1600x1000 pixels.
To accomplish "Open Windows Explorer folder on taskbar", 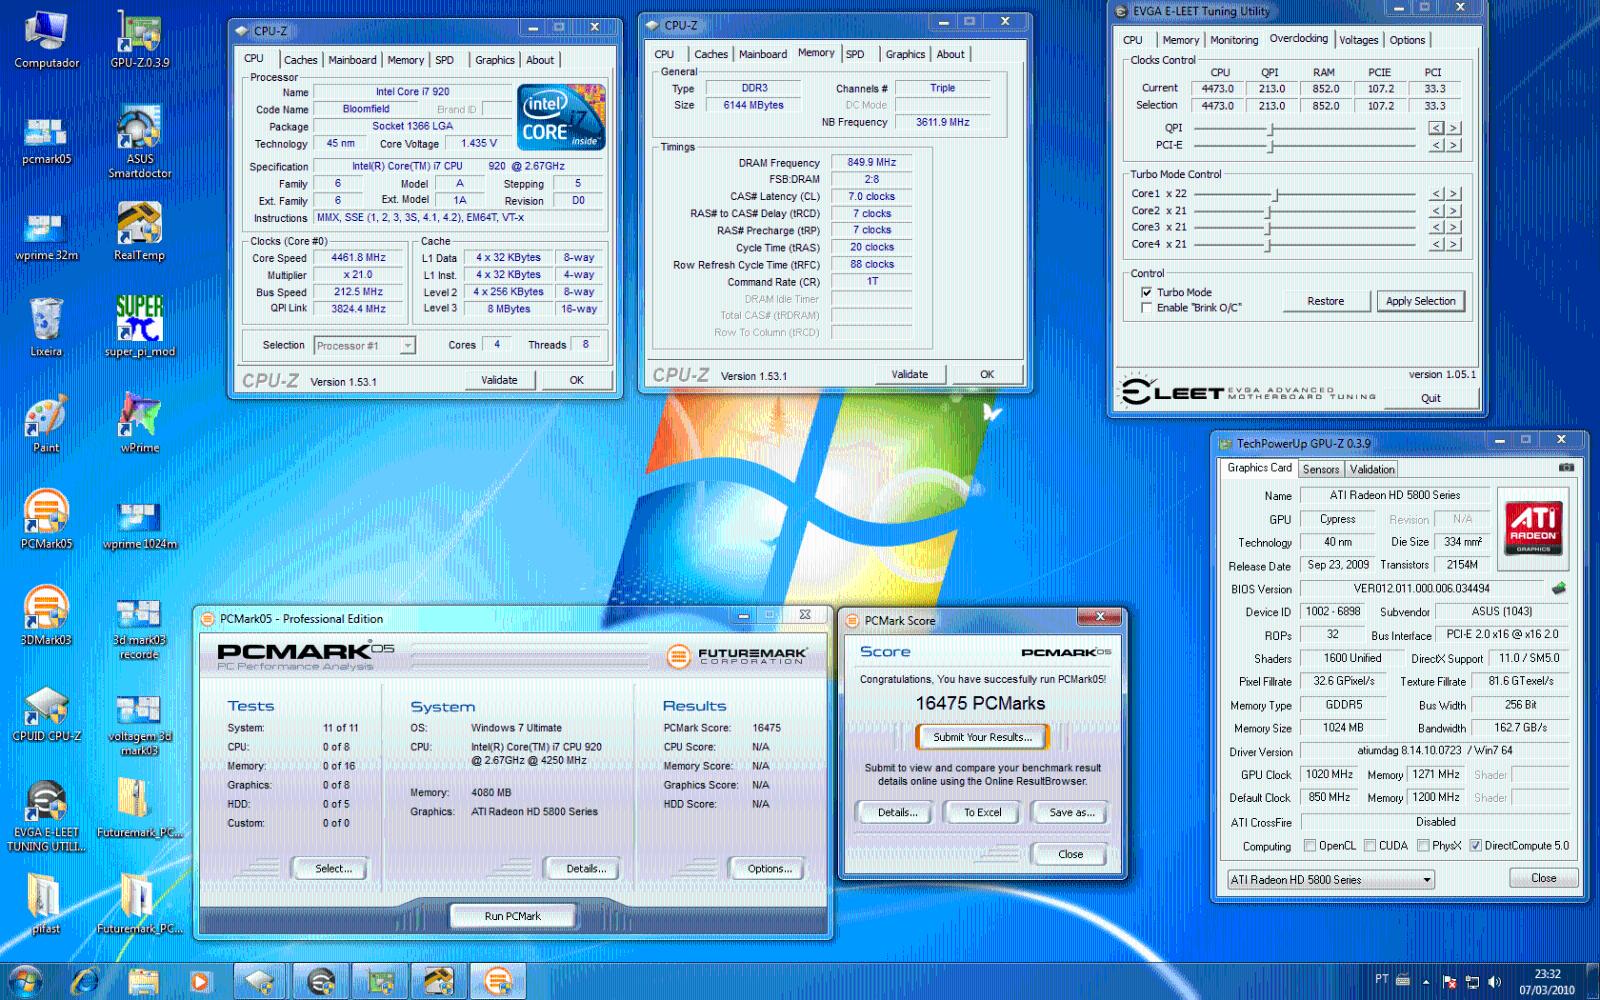I will click(x=142, y=982).
